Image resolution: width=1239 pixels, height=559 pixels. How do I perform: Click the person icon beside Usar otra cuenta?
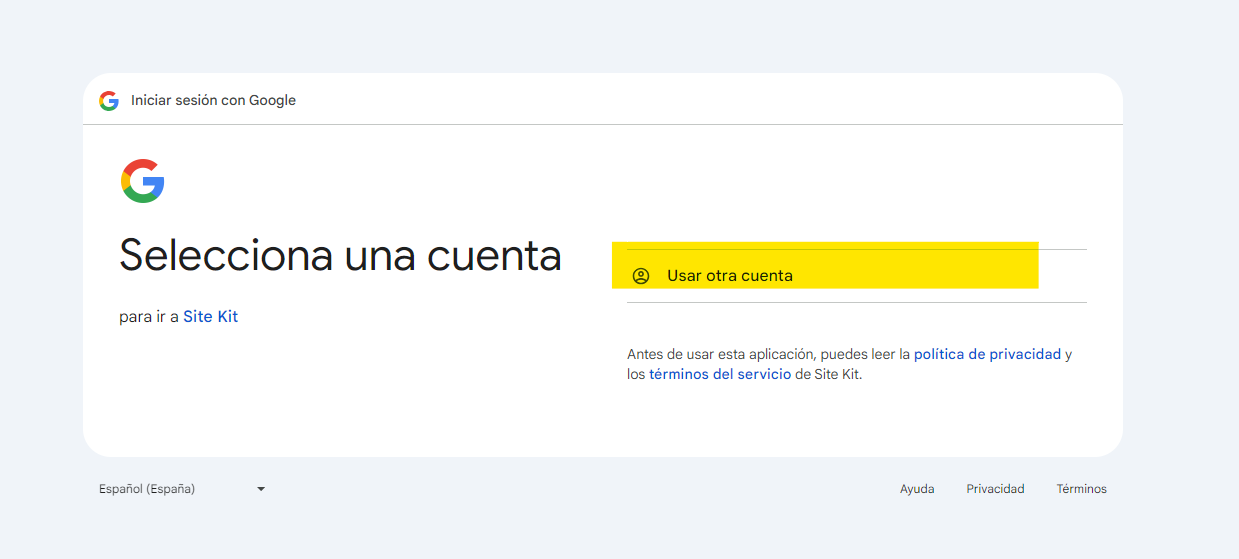point(641,276)
